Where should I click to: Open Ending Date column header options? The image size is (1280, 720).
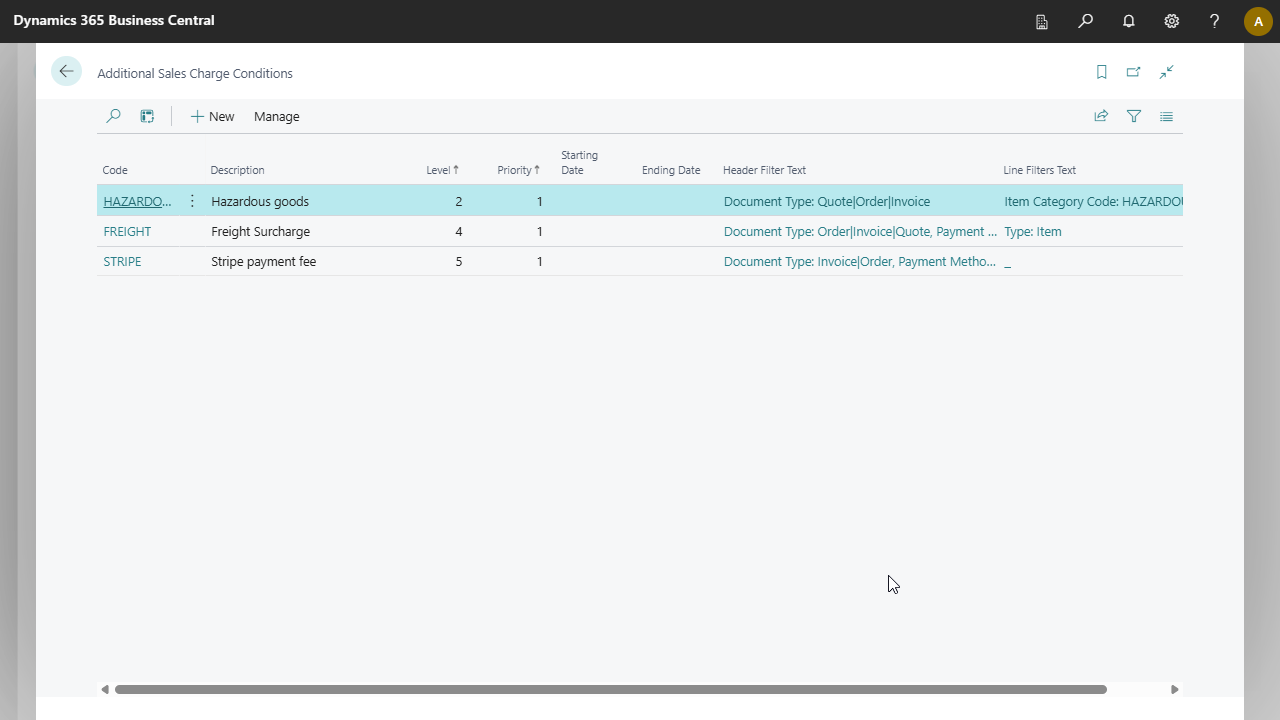[x=671, y=170]
